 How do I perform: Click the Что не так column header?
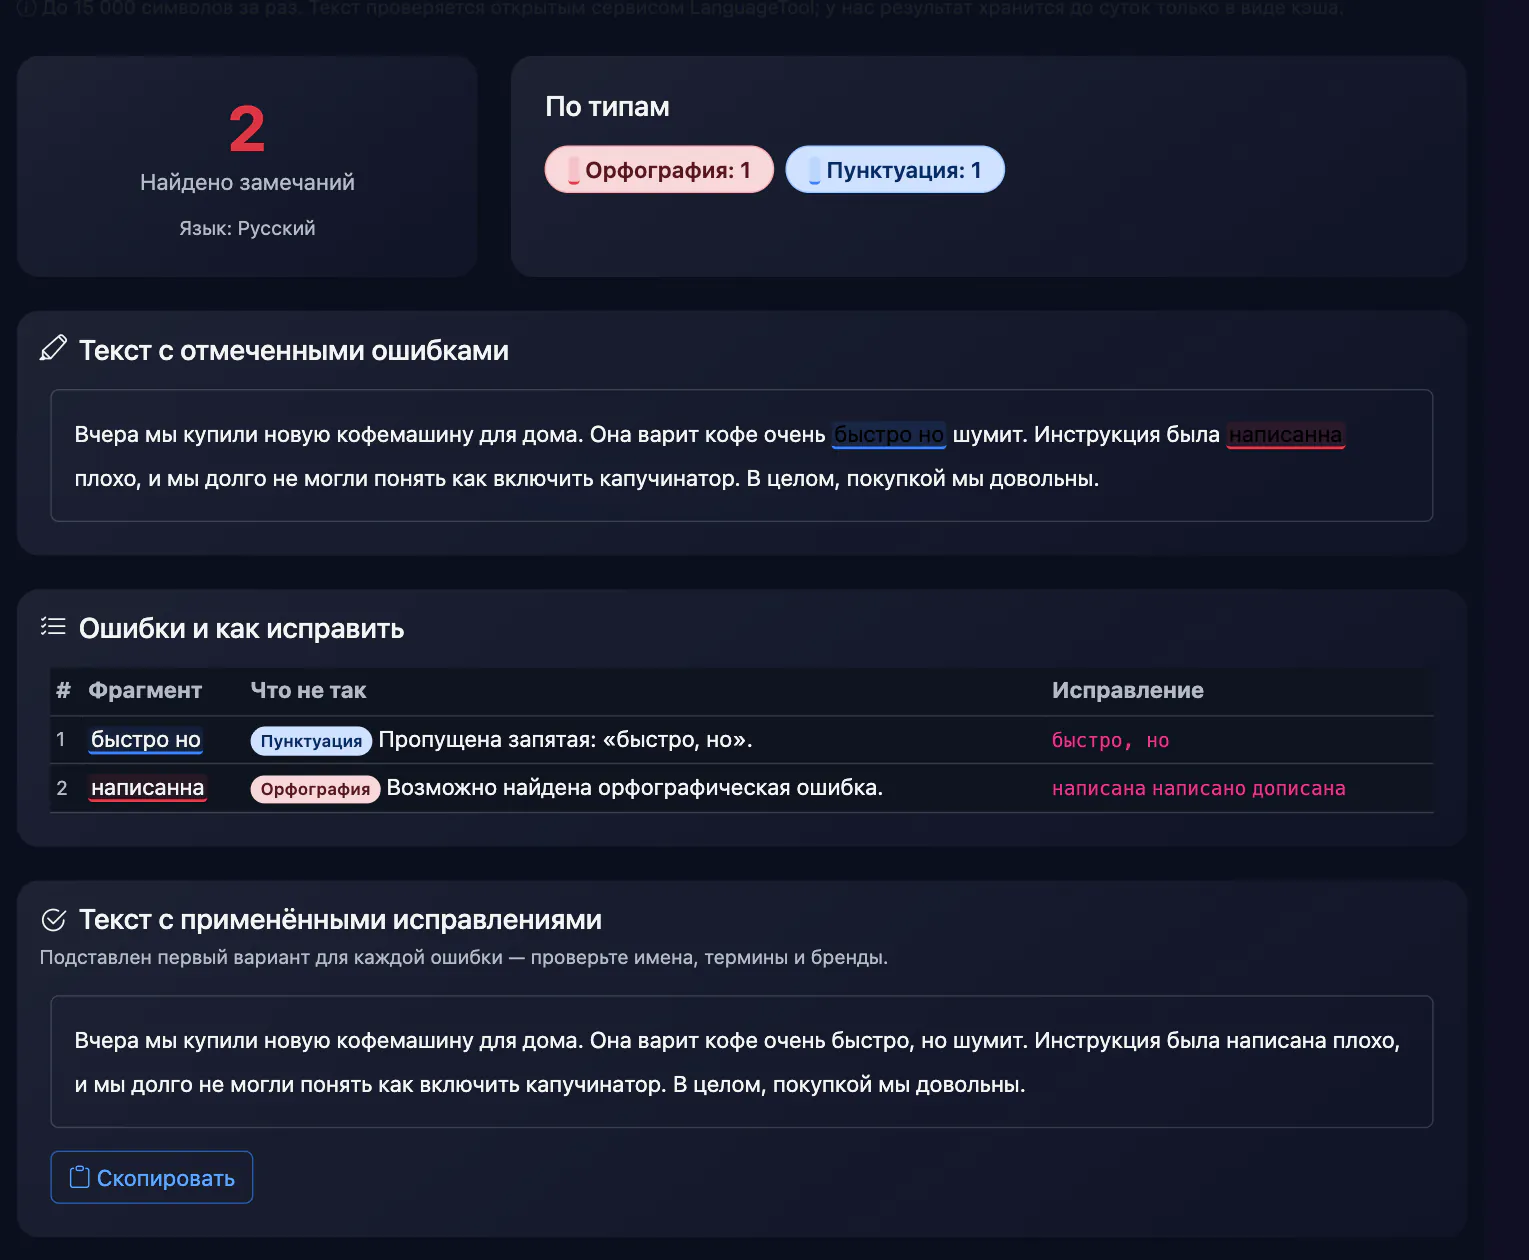[x=308, y=691]
